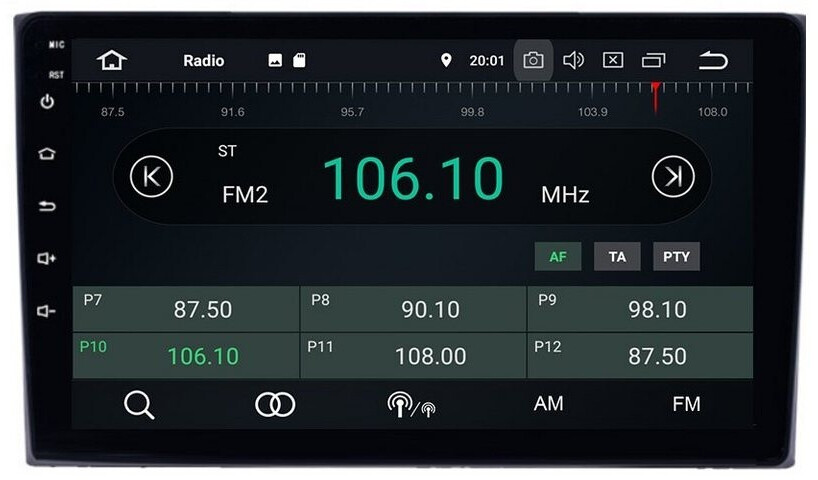818x480 pixels.
Task: Seek to previous station
Action: point(151,176)
